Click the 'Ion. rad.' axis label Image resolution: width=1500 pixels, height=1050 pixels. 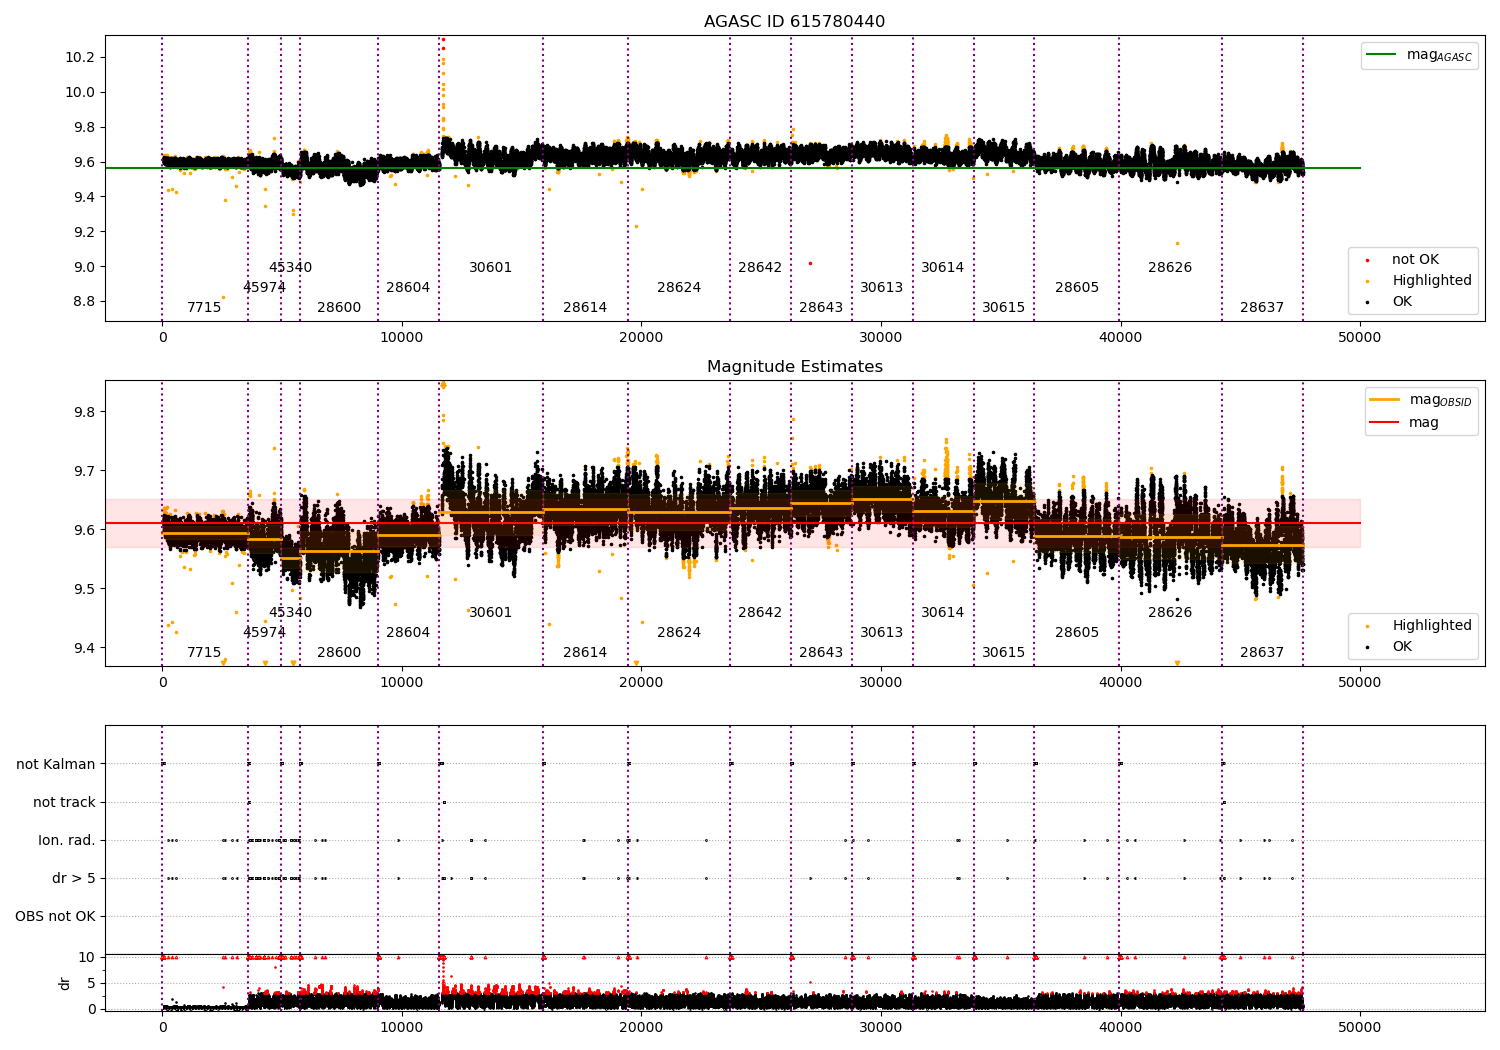click(67, 841)
